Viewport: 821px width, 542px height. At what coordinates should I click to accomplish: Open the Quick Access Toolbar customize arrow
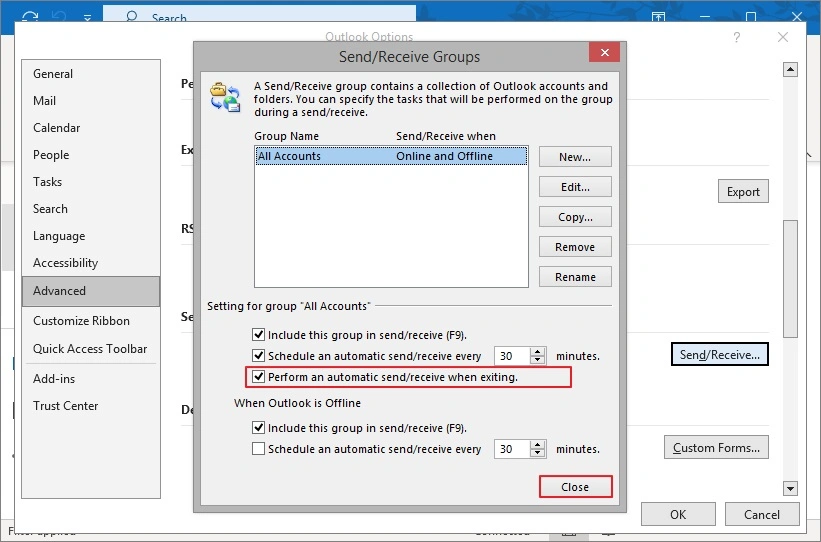click(x=87, y=18)
